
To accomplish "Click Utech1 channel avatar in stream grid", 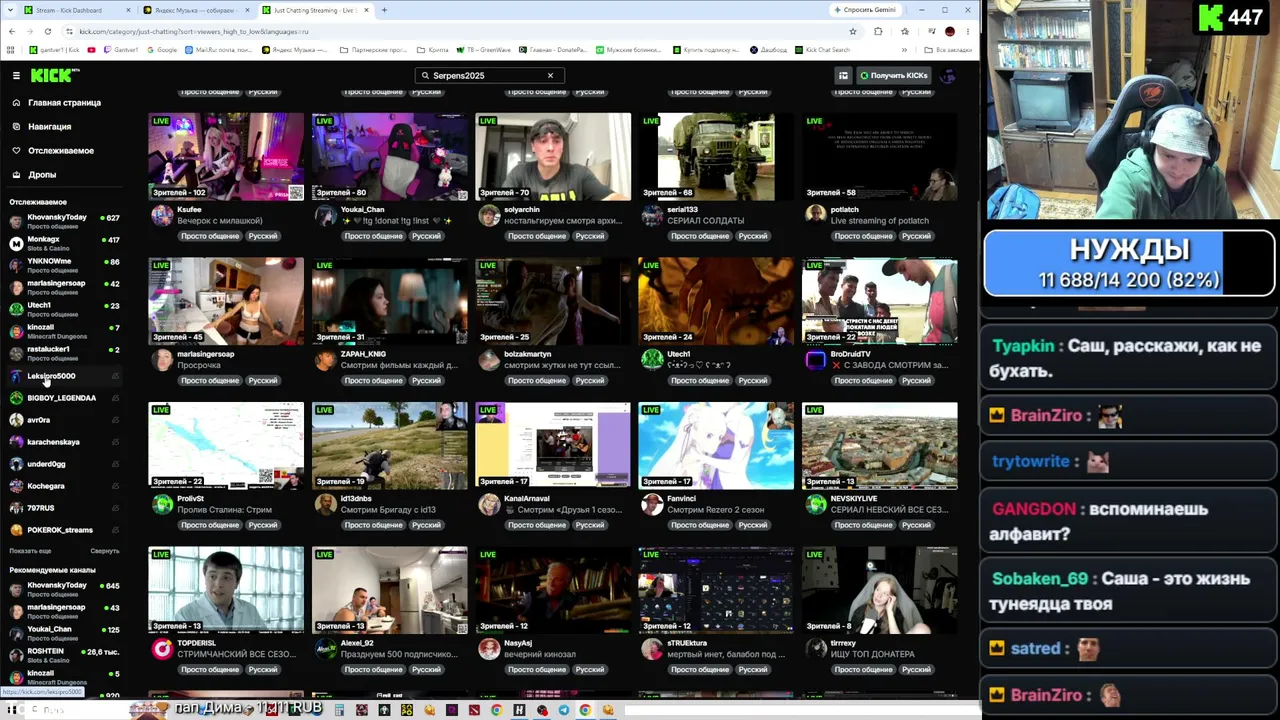I will [x=652, y=360].
